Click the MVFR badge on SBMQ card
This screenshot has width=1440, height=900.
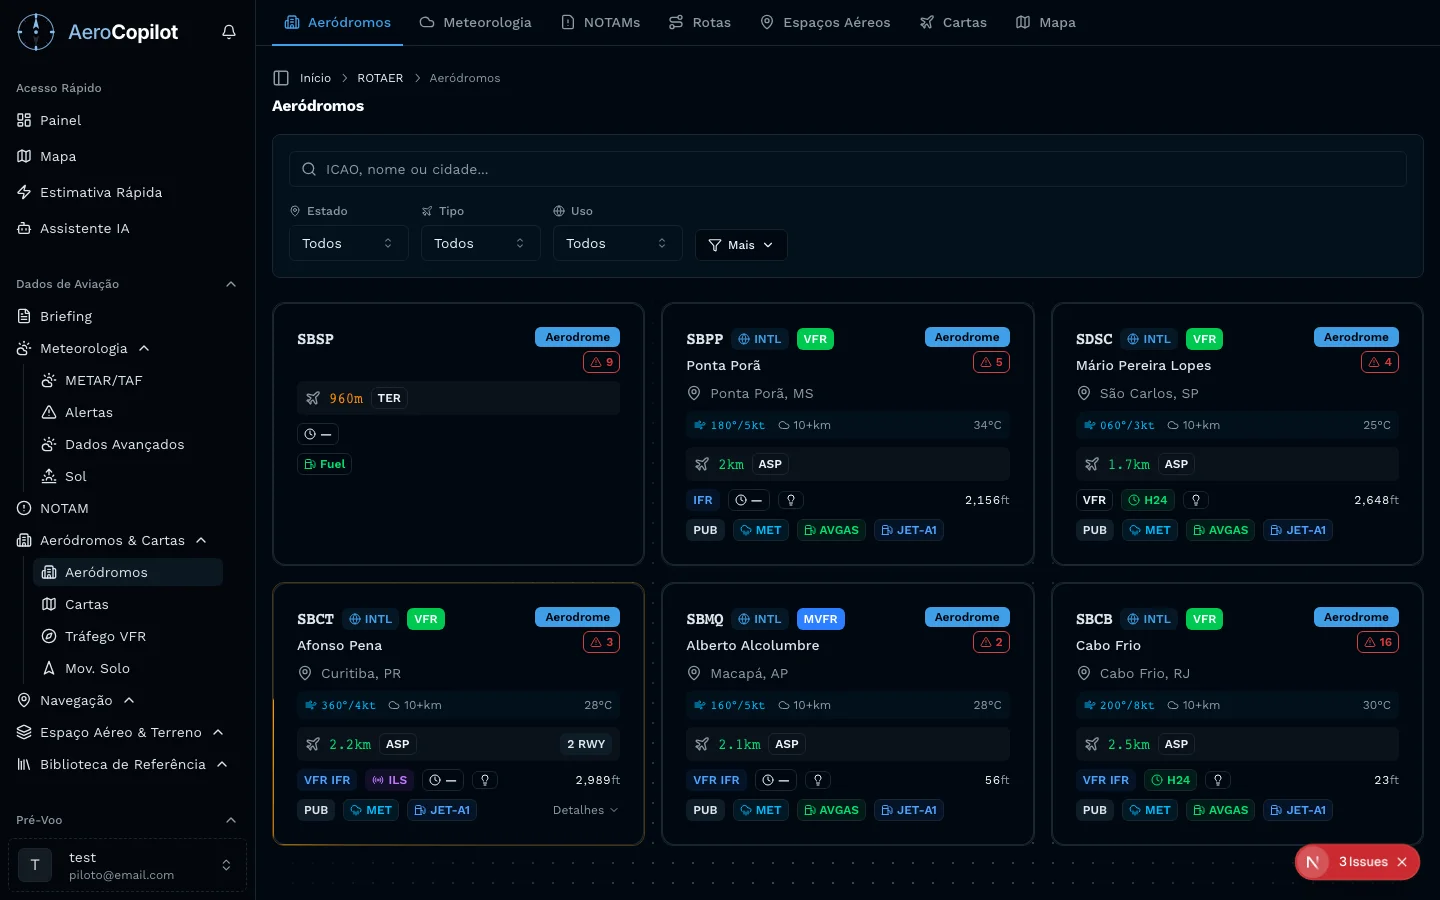coord(820,619)
